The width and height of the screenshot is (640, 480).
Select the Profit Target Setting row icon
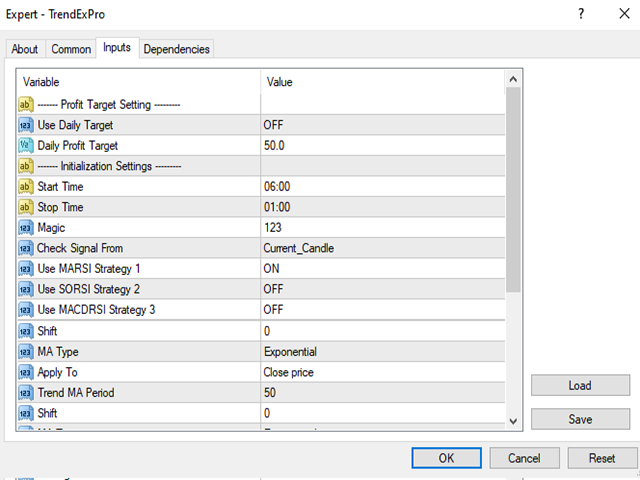coord(25,104)
